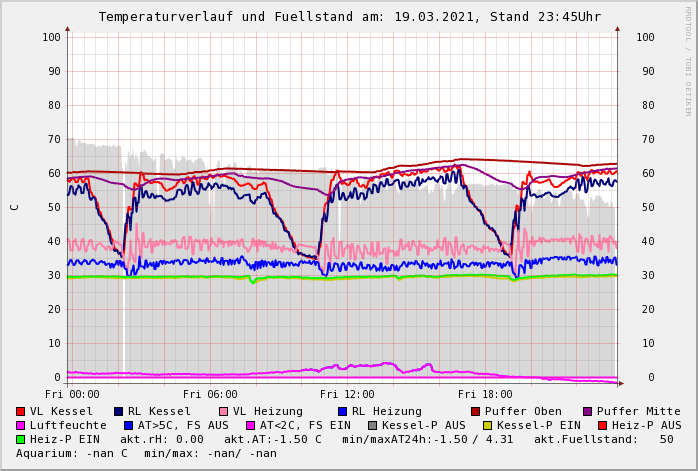Screen dimensions: 698x471
Task: Select the gray Kessel-P AUS swatch
Action: [373, 426]
